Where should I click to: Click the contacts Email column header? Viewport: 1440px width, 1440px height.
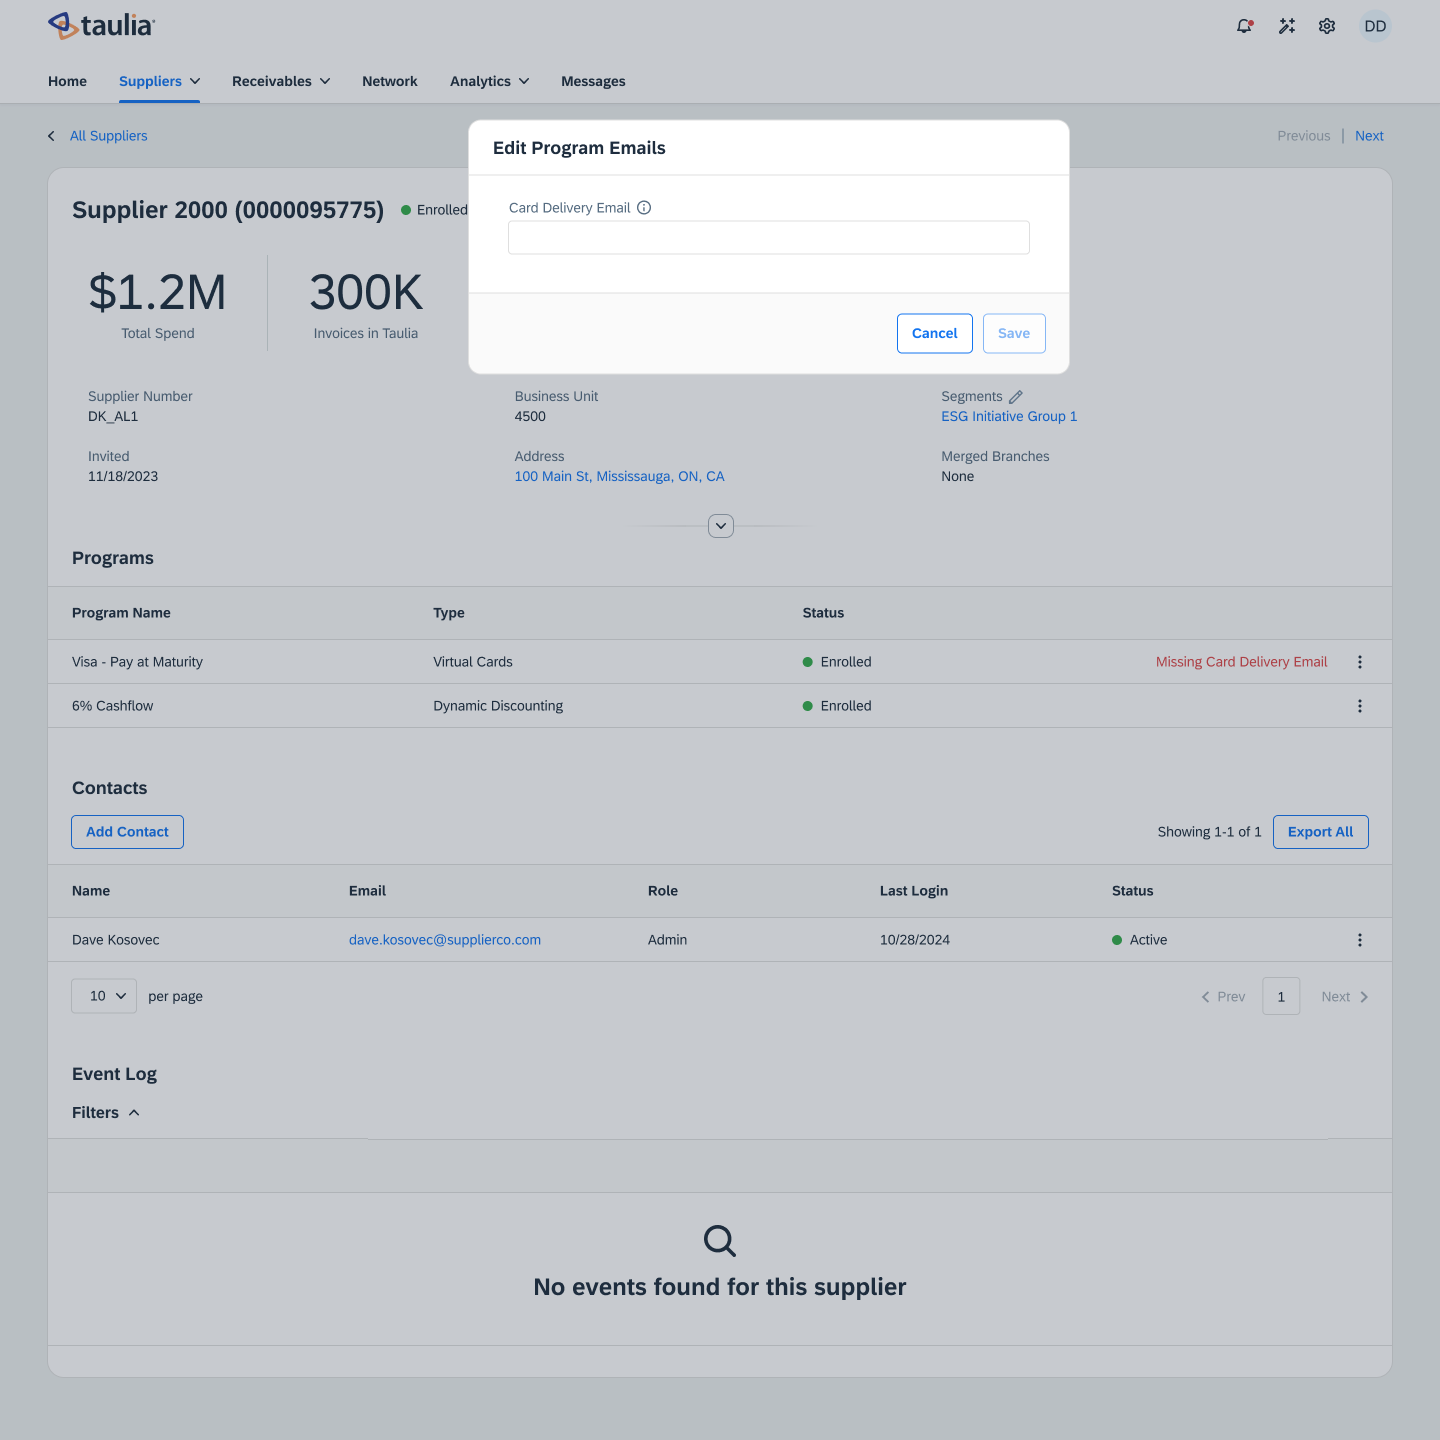click(x=367, y=891)
